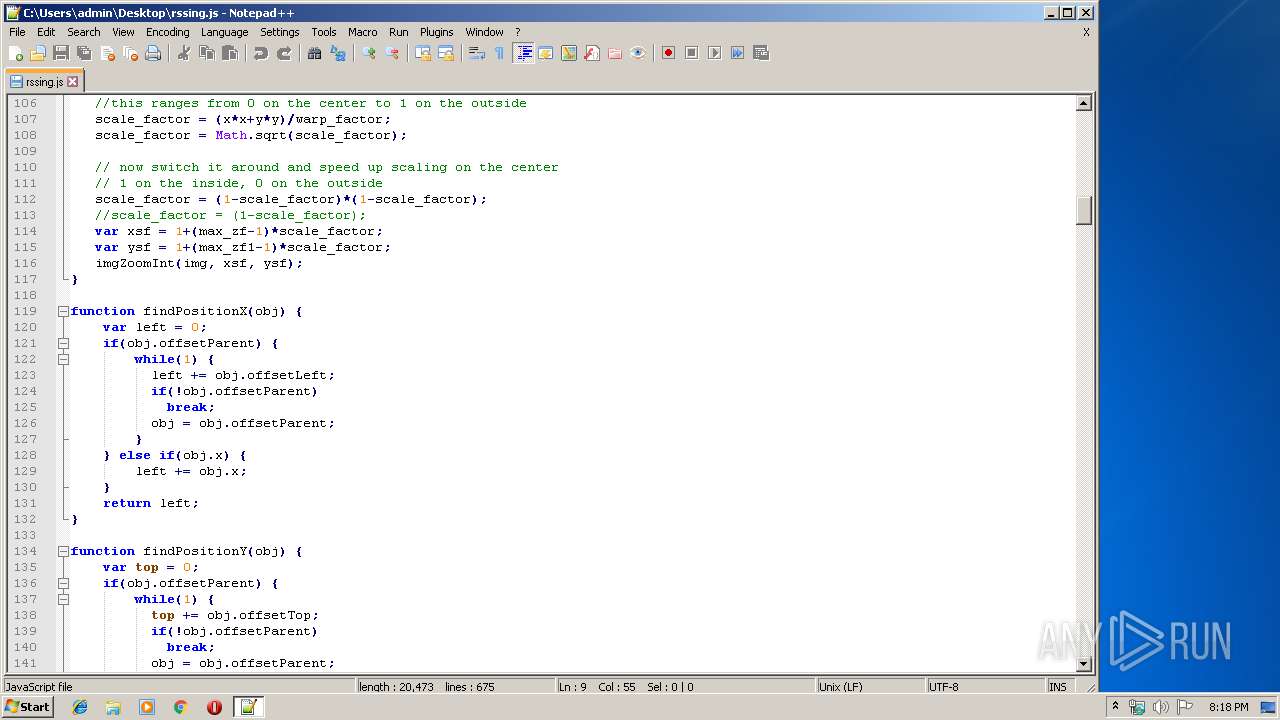This screenshot has height=720, width=1280.
Task: Launch Internet Explorer from taskbar
Action: (x=80, y=707)
